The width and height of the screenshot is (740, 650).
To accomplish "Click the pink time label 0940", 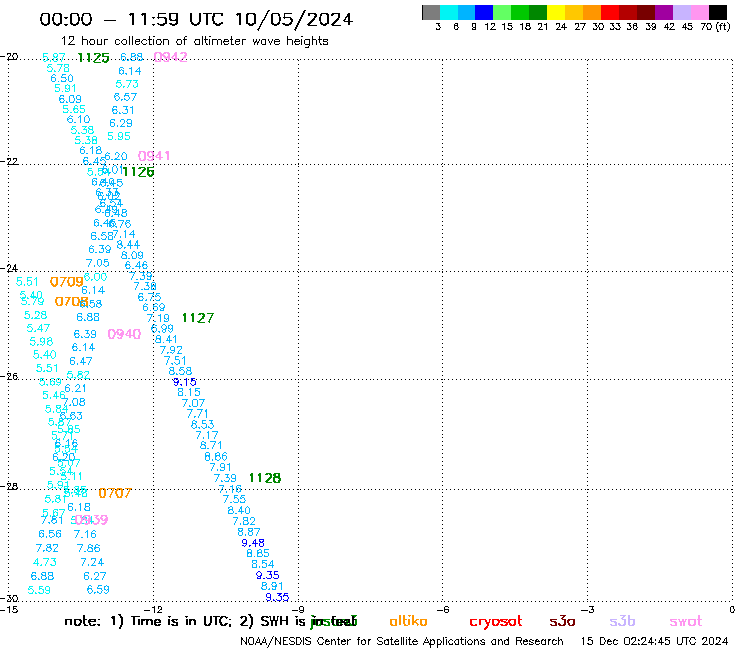I will click(124, 334).
